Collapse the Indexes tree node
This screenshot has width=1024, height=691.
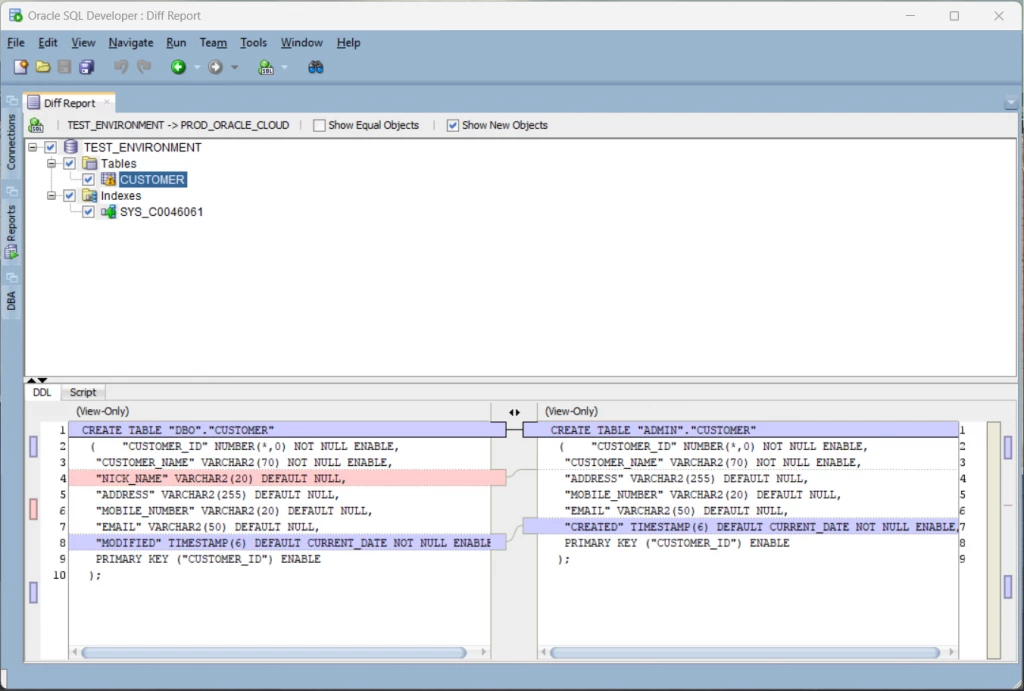pyautogui.click(x=51, y=195)
